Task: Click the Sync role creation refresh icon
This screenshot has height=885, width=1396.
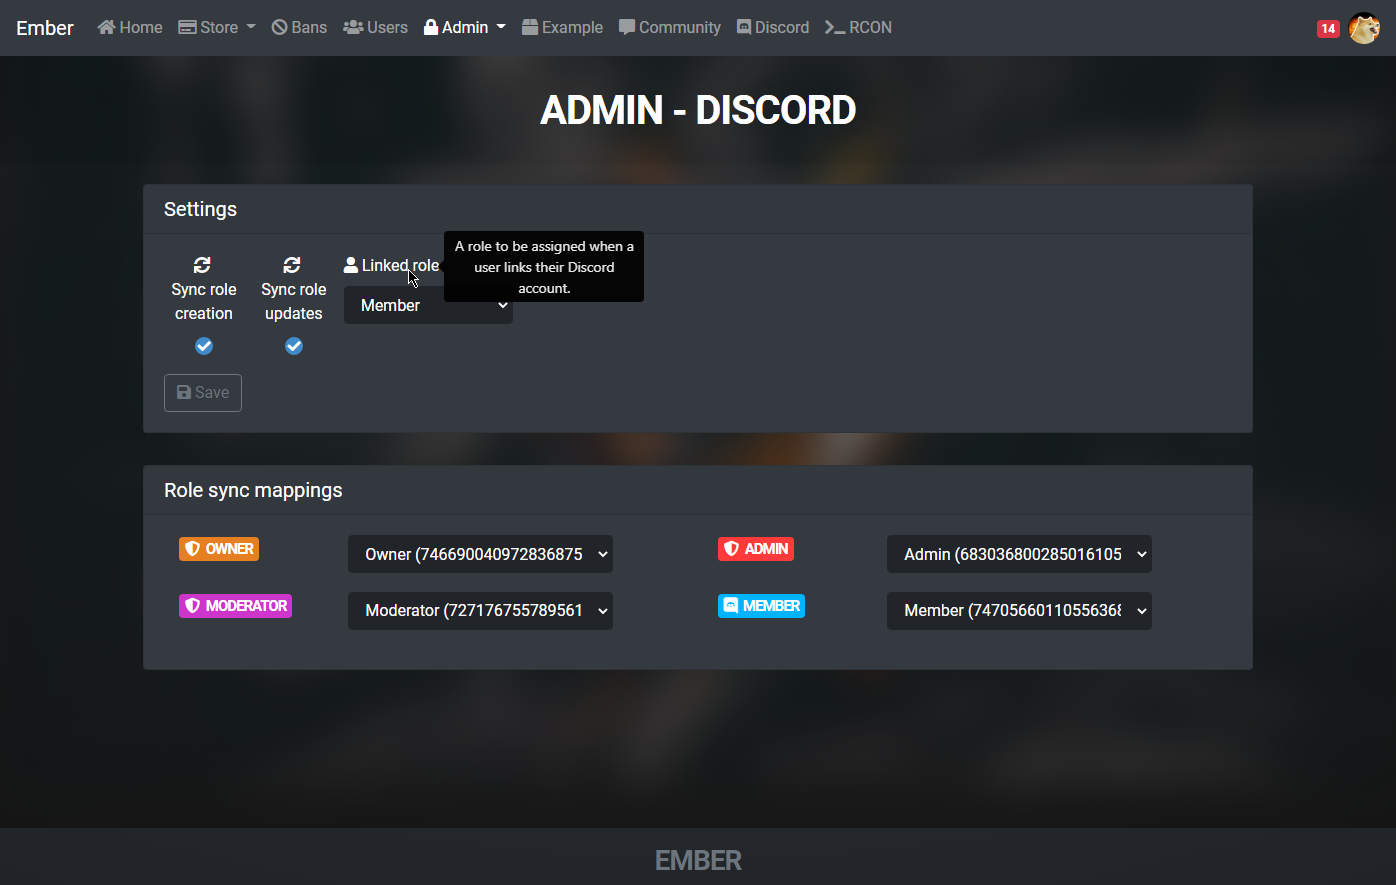Action: (202, 265)
